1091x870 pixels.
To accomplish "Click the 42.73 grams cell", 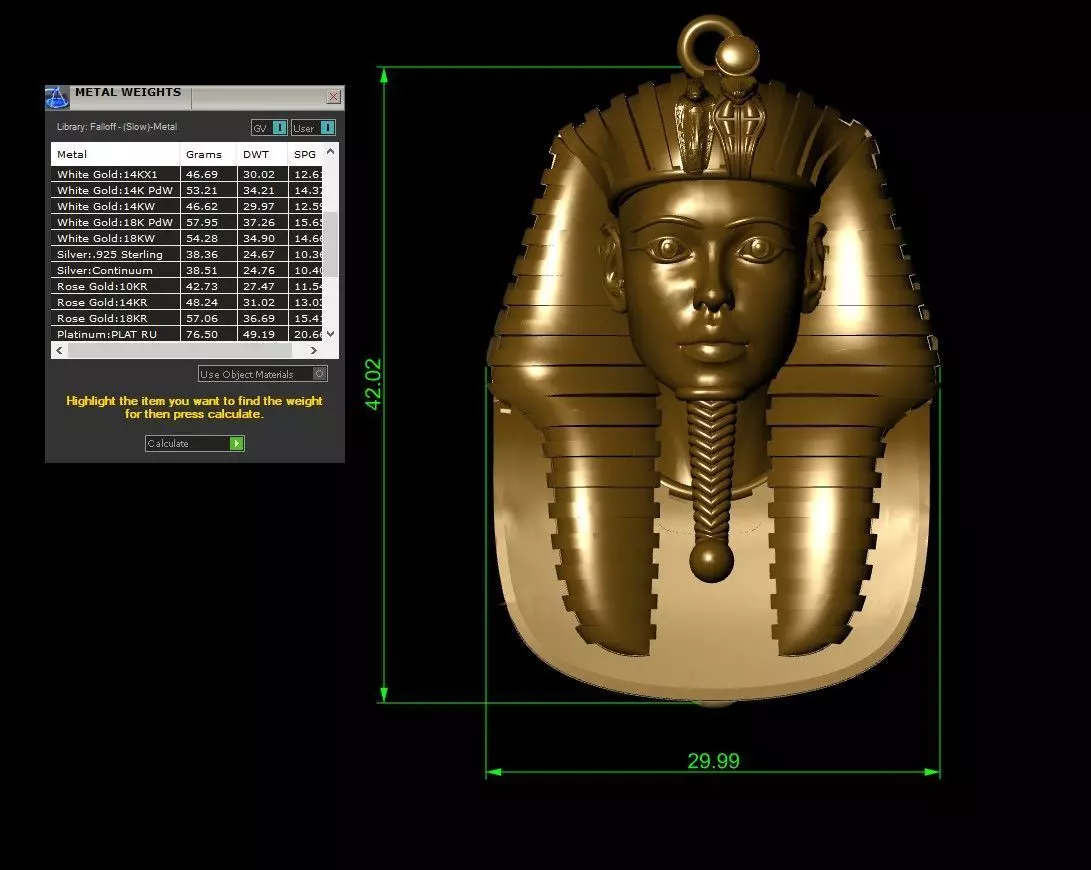I will click(x=208, y=286).
